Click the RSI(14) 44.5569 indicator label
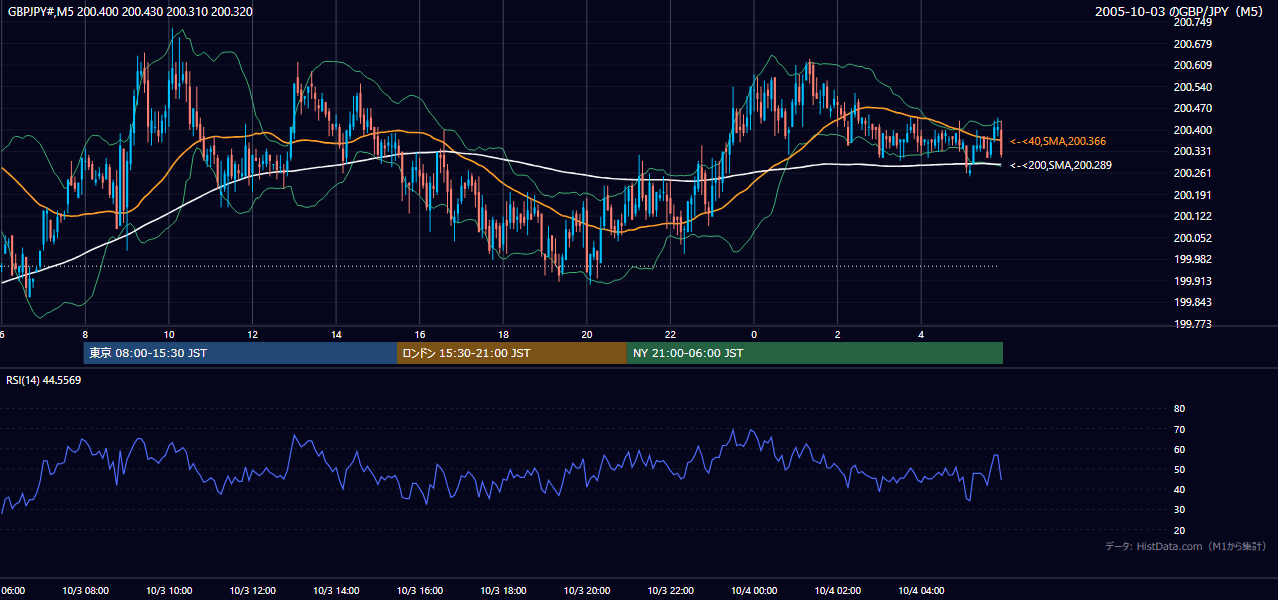The height and width of the screenshot is (600, 1278). tap(44, 380)
